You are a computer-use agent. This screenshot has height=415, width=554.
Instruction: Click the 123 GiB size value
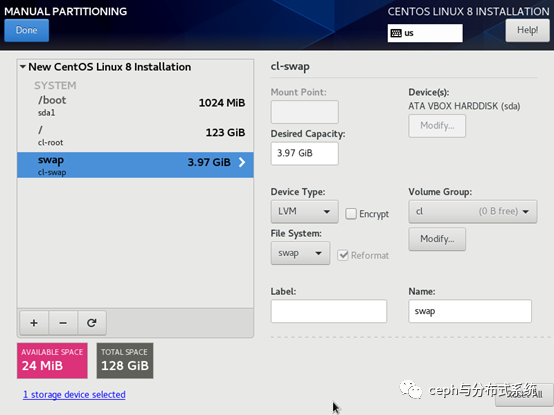(x=225, y=132)
